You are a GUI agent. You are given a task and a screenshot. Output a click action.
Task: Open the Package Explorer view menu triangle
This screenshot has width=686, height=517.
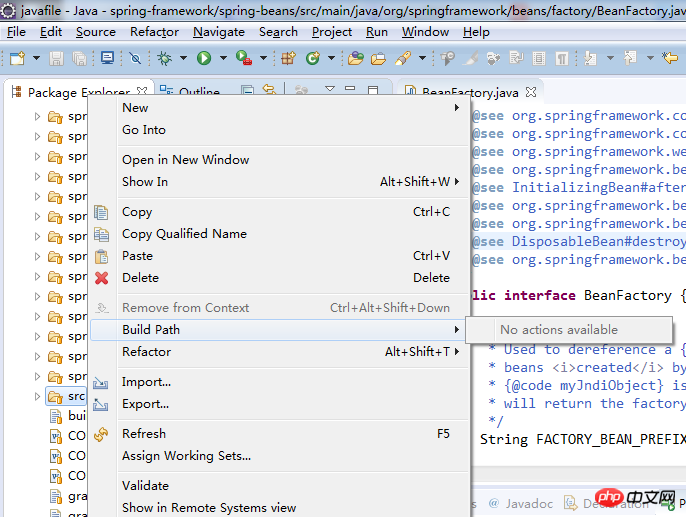tap(330, 89)
